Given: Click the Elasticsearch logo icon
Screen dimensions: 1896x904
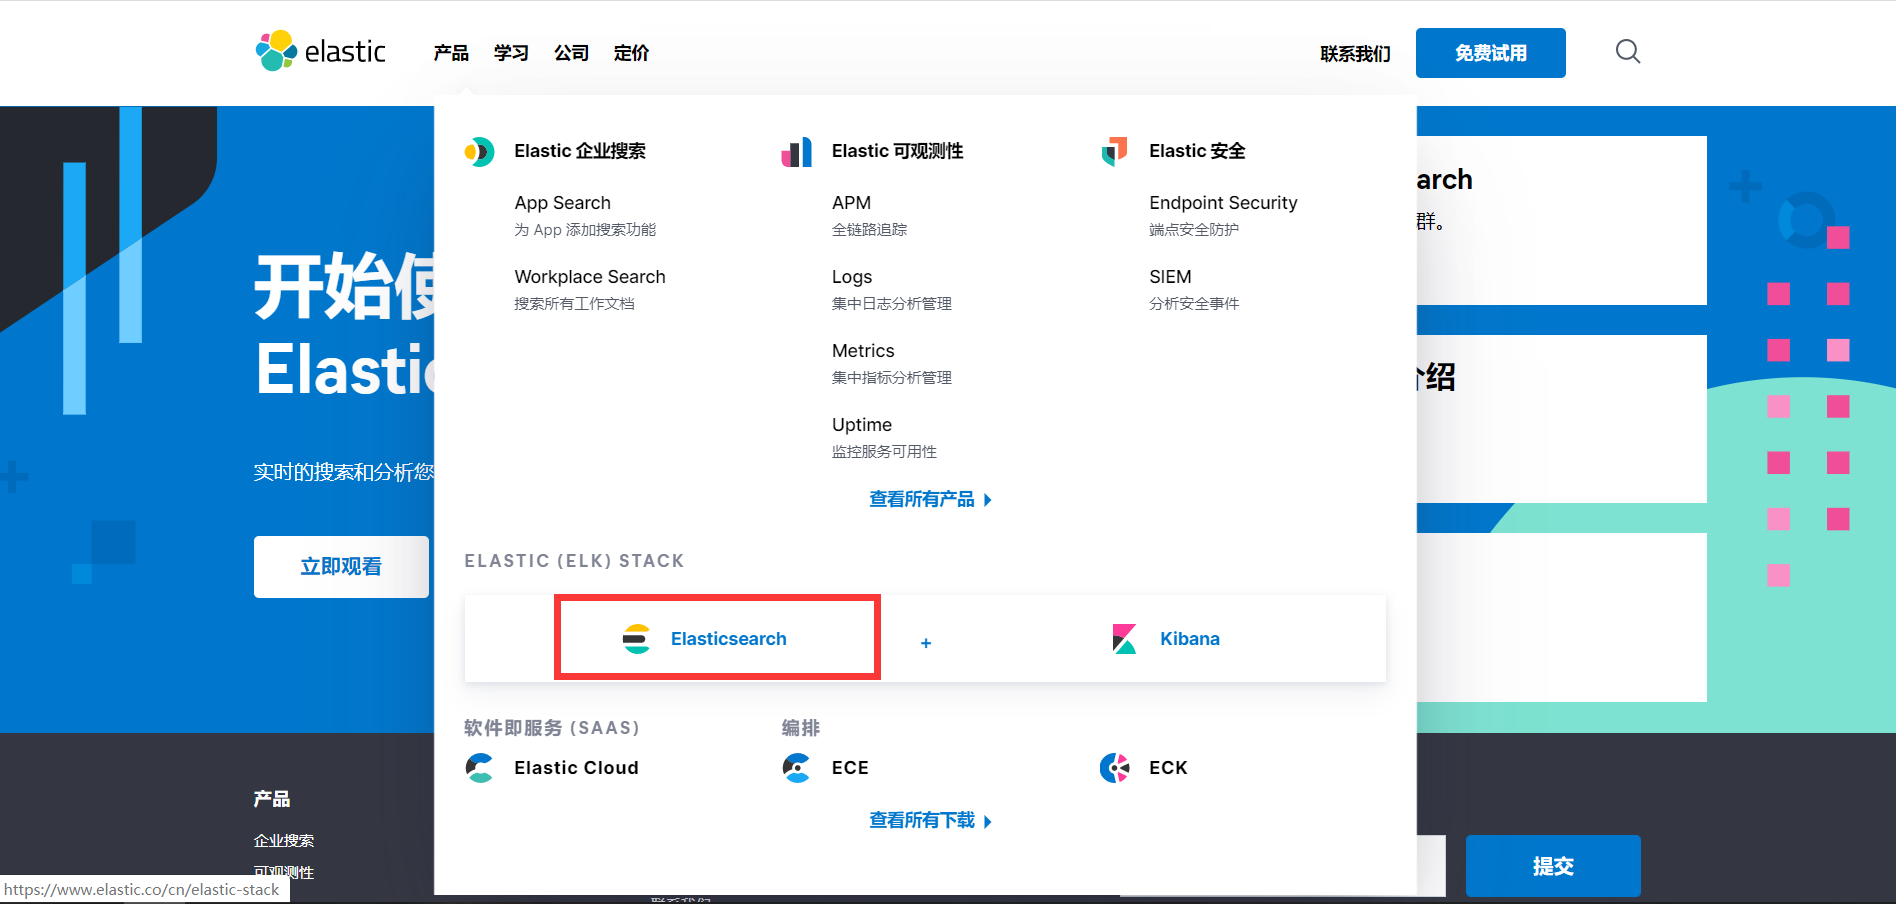Looking at the screenshot, I should click(637, 639).
